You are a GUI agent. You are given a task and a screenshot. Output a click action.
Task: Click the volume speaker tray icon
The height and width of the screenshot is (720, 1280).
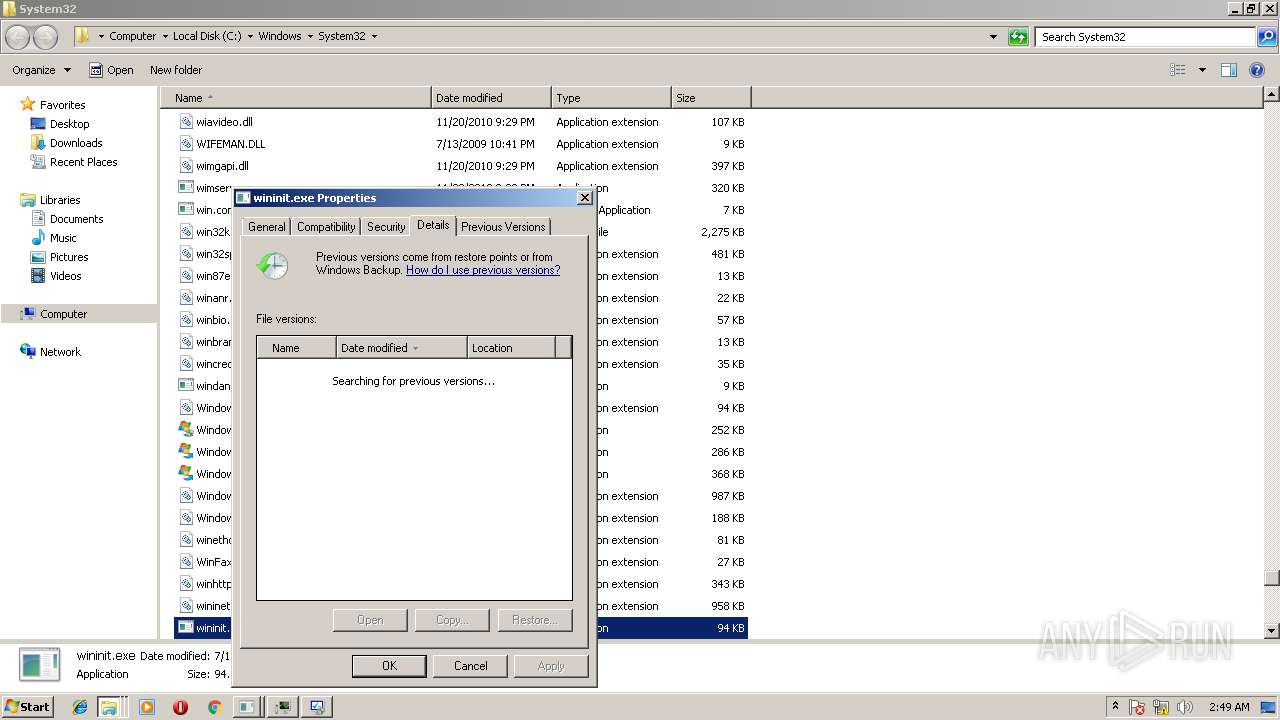[x=1185, y=707]
